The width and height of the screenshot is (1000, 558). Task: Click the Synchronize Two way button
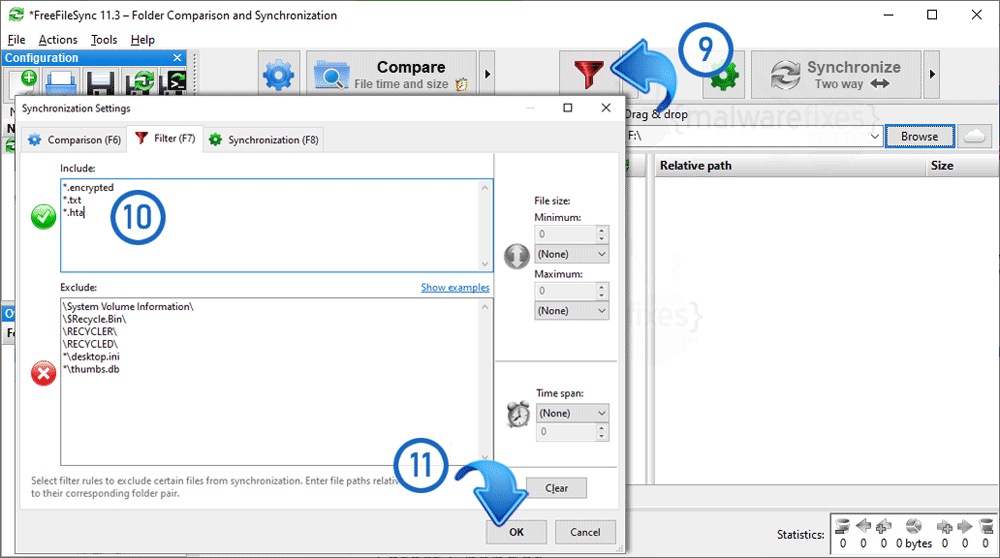pos(836,75)
